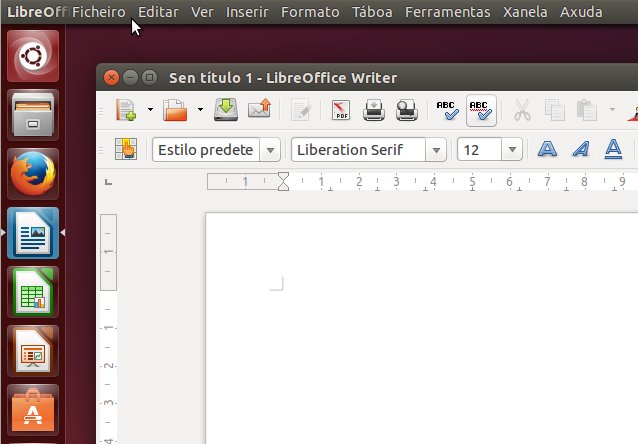638x444 pixels.
Task: Open the Axuda menu
Action: [581, 12]
